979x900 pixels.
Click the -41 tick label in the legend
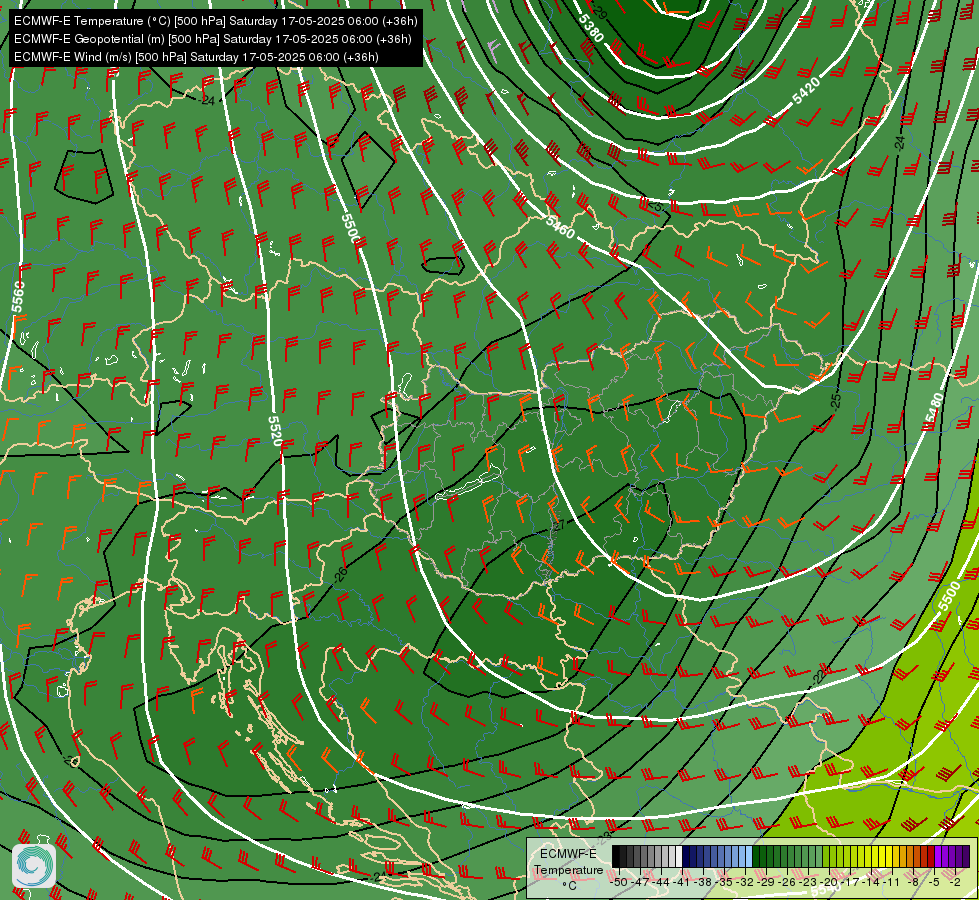click(681, 882)
